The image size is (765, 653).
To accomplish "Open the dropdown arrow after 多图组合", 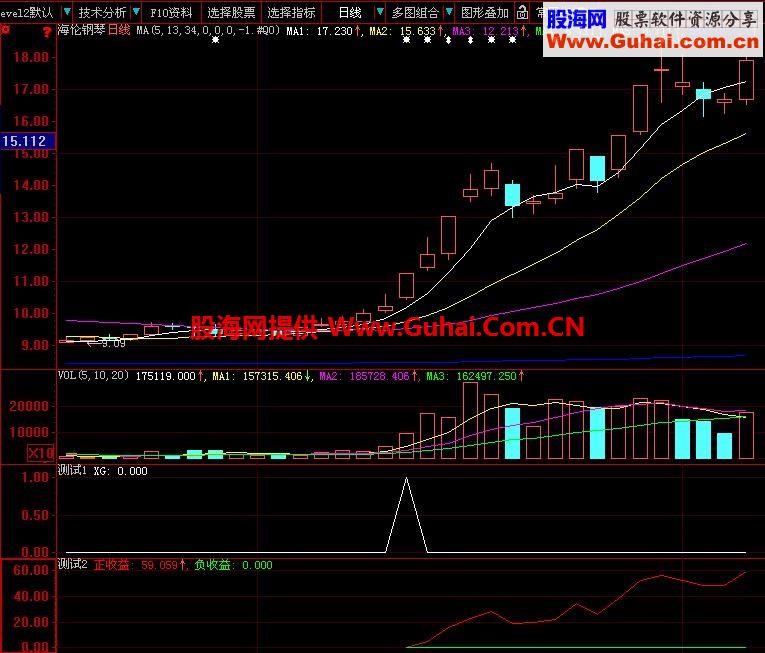I will [449, 12].
